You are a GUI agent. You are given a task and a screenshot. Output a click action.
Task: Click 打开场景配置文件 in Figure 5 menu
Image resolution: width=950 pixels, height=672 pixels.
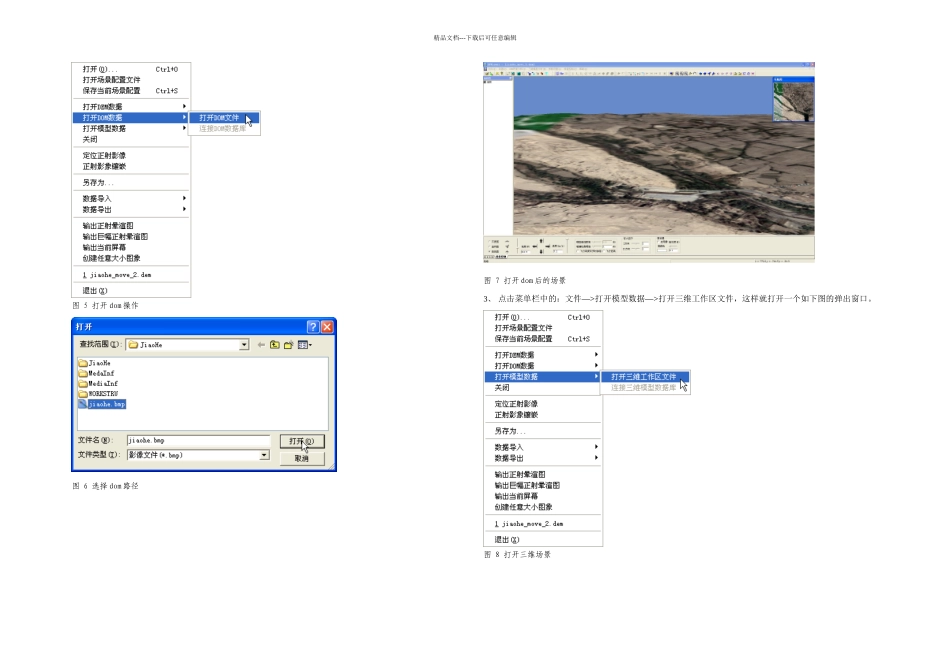tap(130, 80)
